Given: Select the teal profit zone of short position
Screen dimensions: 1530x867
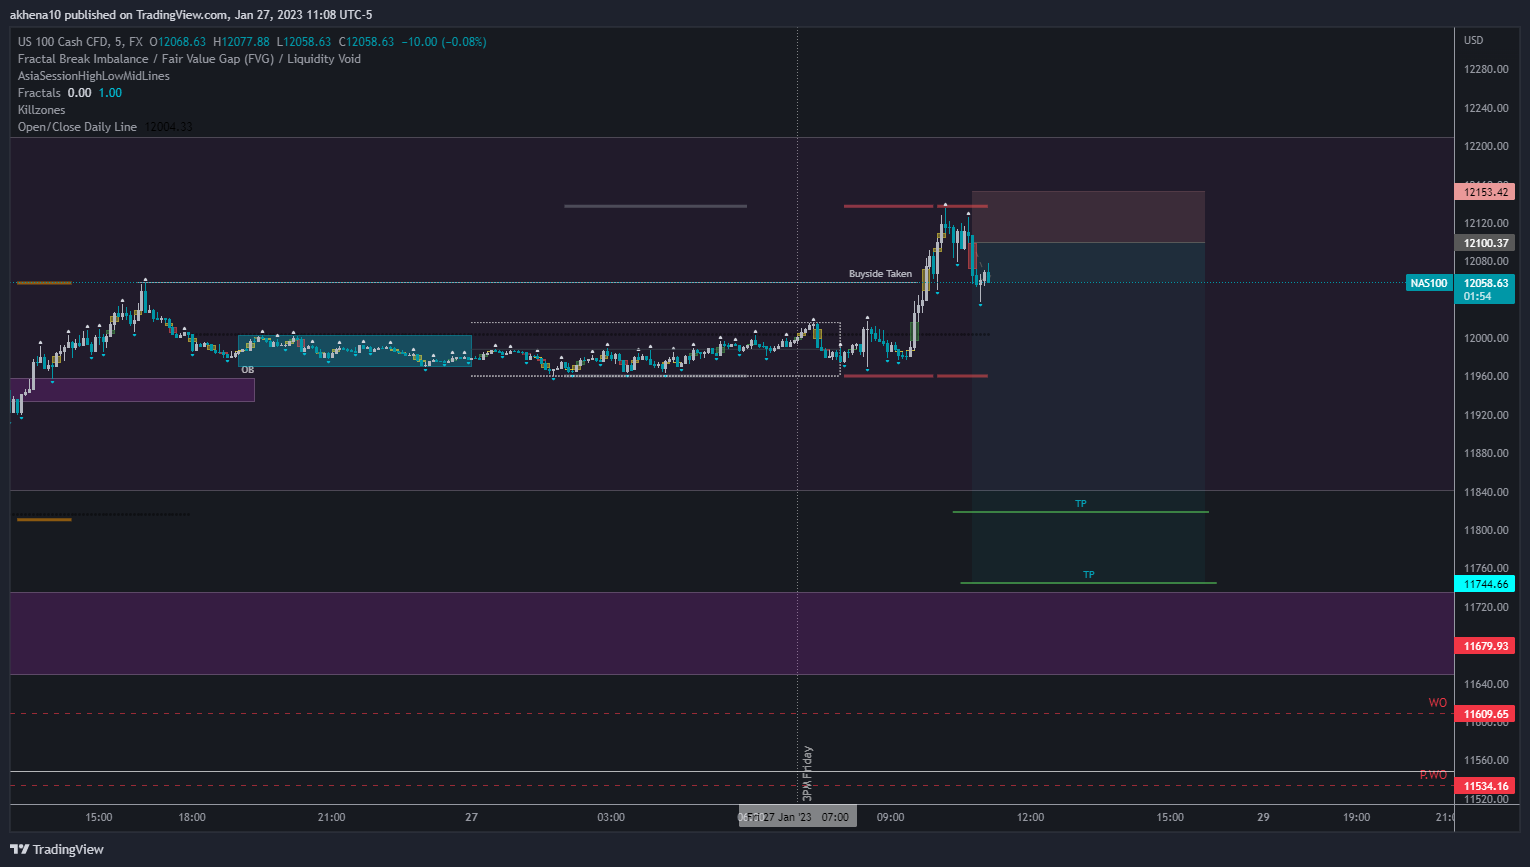Looking at the screenshot, I should click(x=1088, y=413).
